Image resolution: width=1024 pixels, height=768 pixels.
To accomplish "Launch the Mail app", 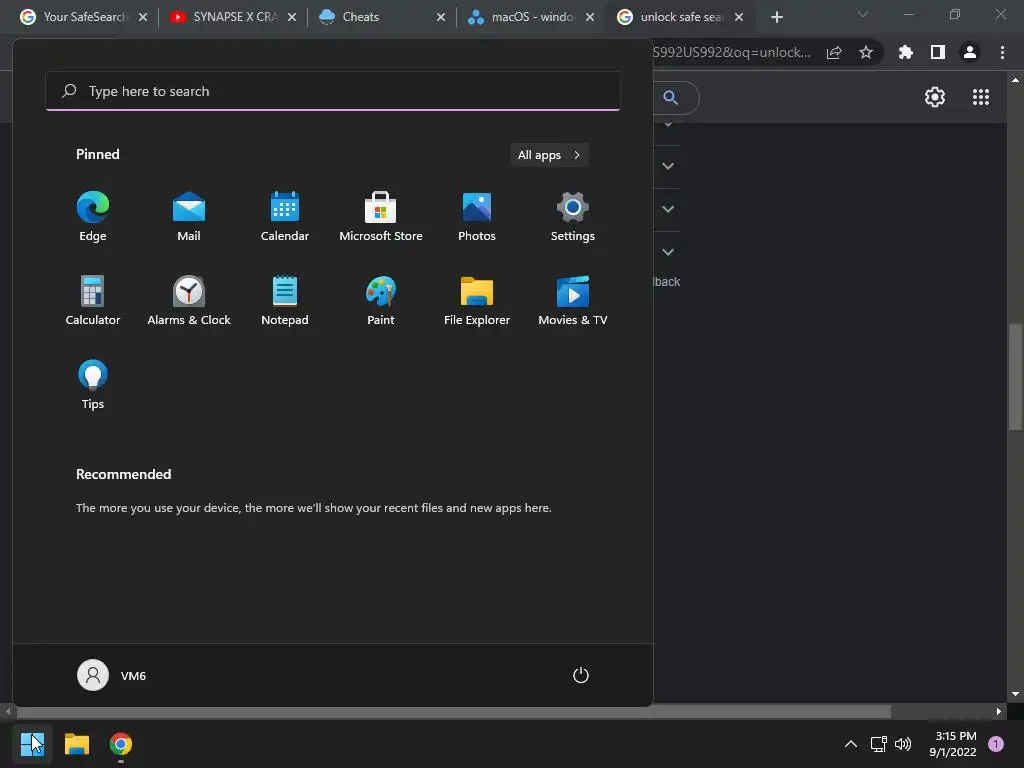I will pos(189,217).
